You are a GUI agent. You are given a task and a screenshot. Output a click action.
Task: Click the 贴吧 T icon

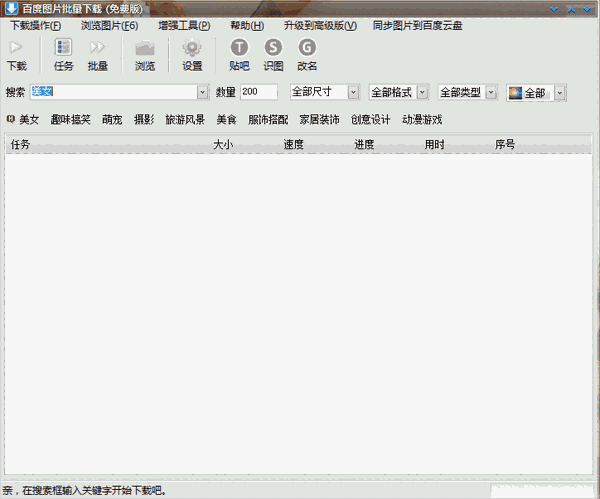pyautogui.click(x=239, y=47)
